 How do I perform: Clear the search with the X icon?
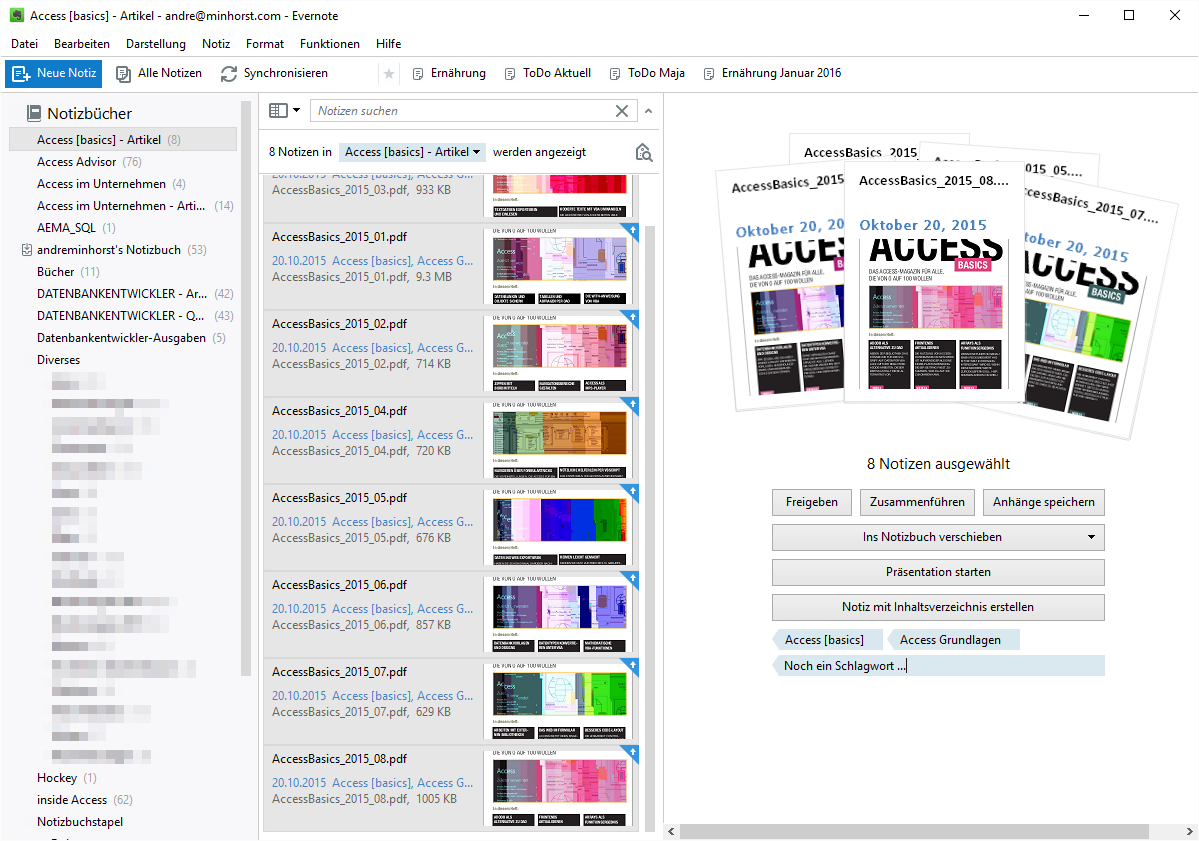click(x=622, y=111)
